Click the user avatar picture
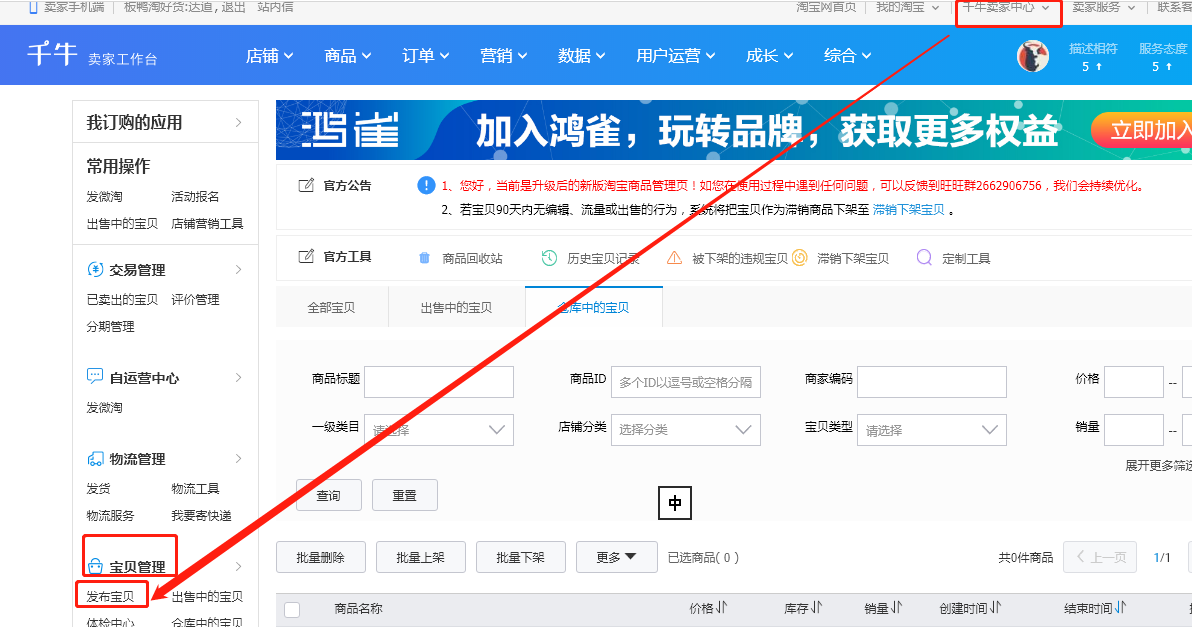The height and width of the screenshot is (627, 1192). [1033, 56]
